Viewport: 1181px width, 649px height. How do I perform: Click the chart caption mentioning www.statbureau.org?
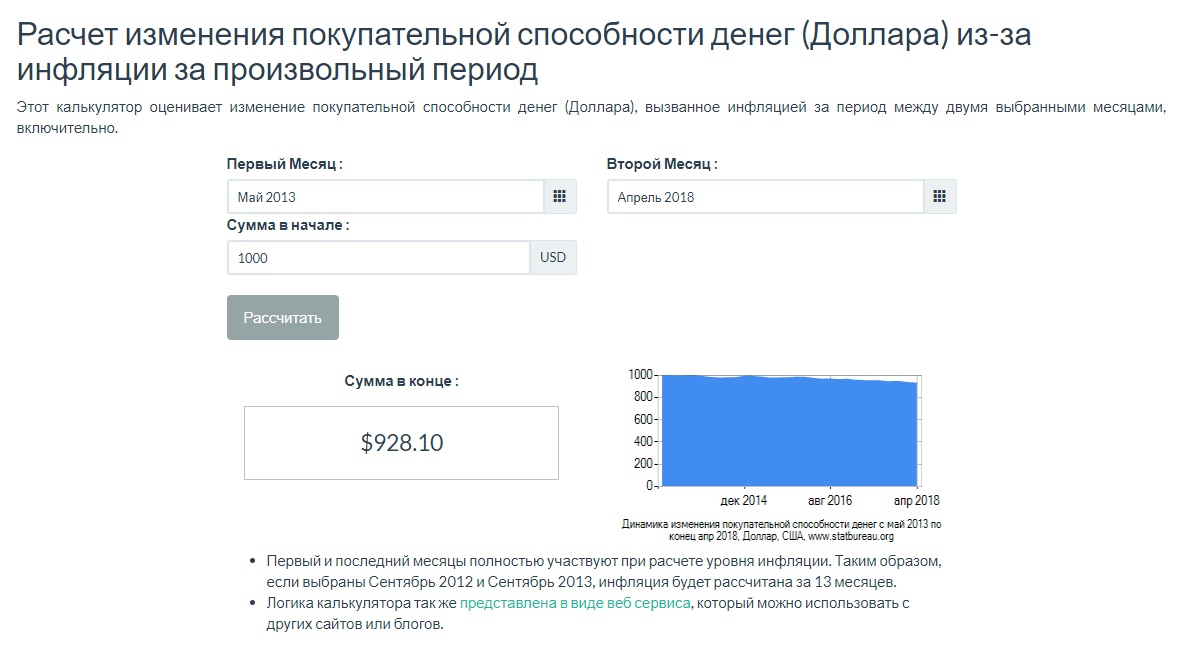click(781, 530)
